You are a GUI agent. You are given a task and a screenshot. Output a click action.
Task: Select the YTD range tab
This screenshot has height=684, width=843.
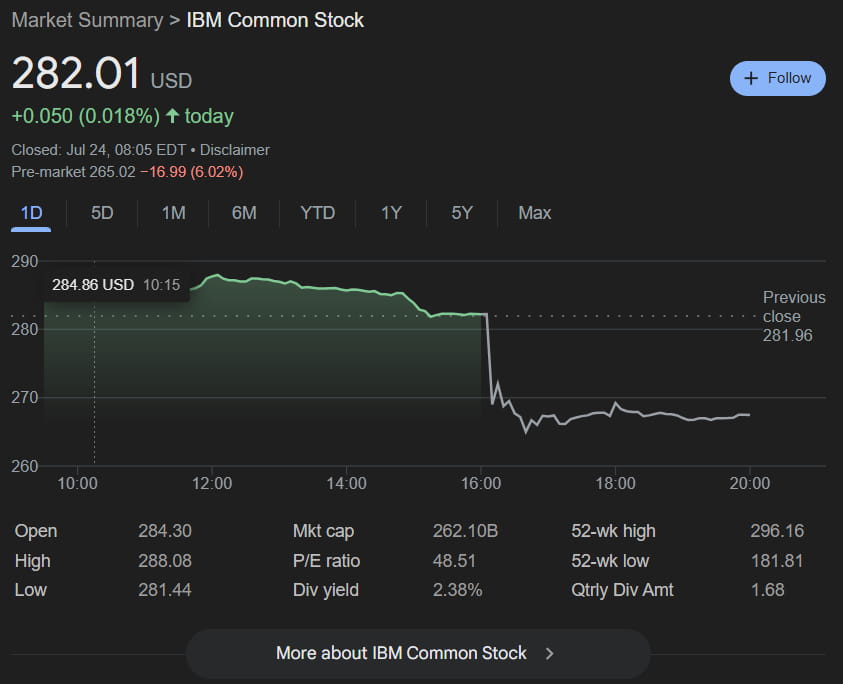317,213
